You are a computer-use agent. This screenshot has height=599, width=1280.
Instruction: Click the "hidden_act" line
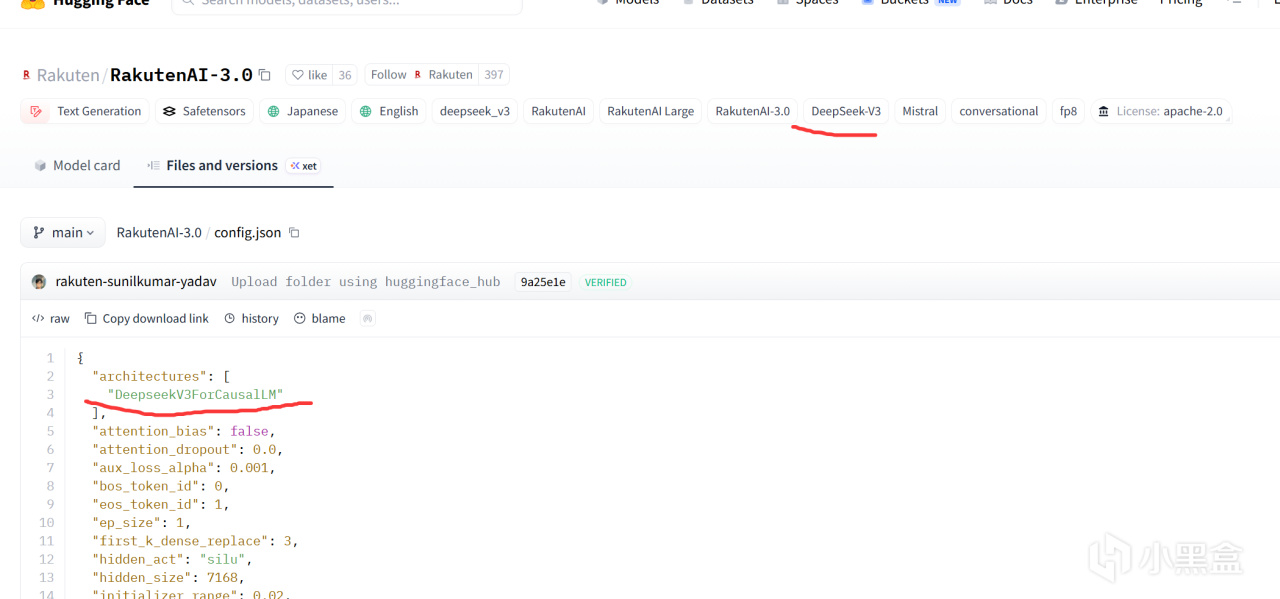[172, 559]
